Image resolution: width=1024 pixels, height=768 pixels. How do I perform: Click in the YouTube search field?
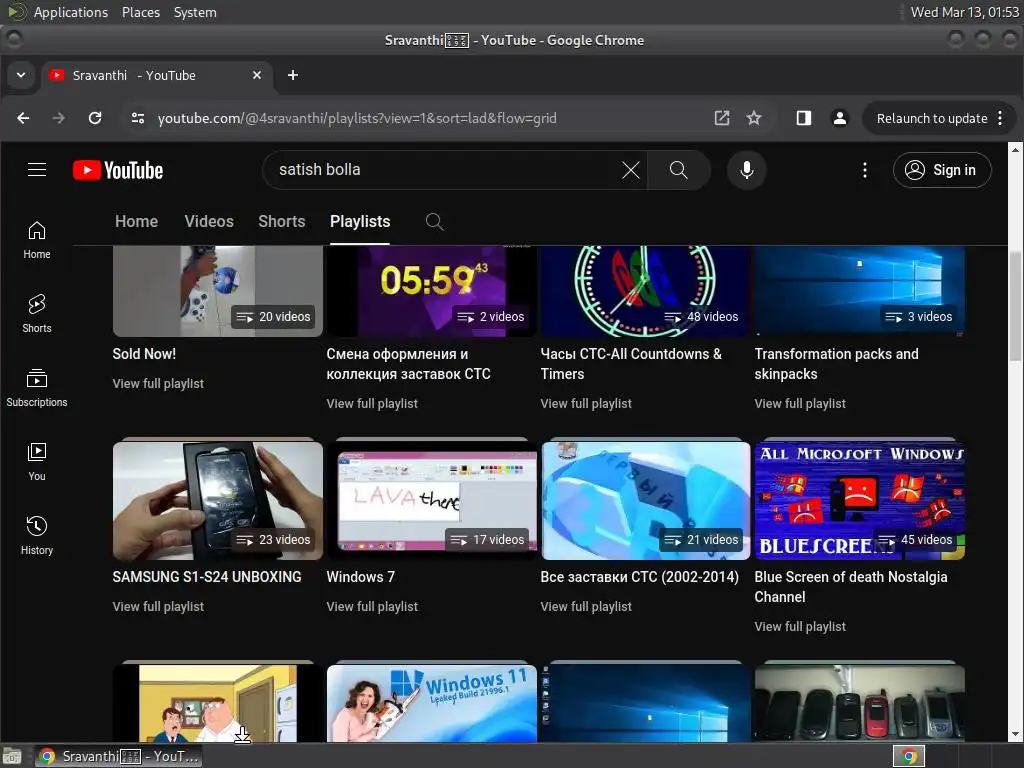coord(444,170)
